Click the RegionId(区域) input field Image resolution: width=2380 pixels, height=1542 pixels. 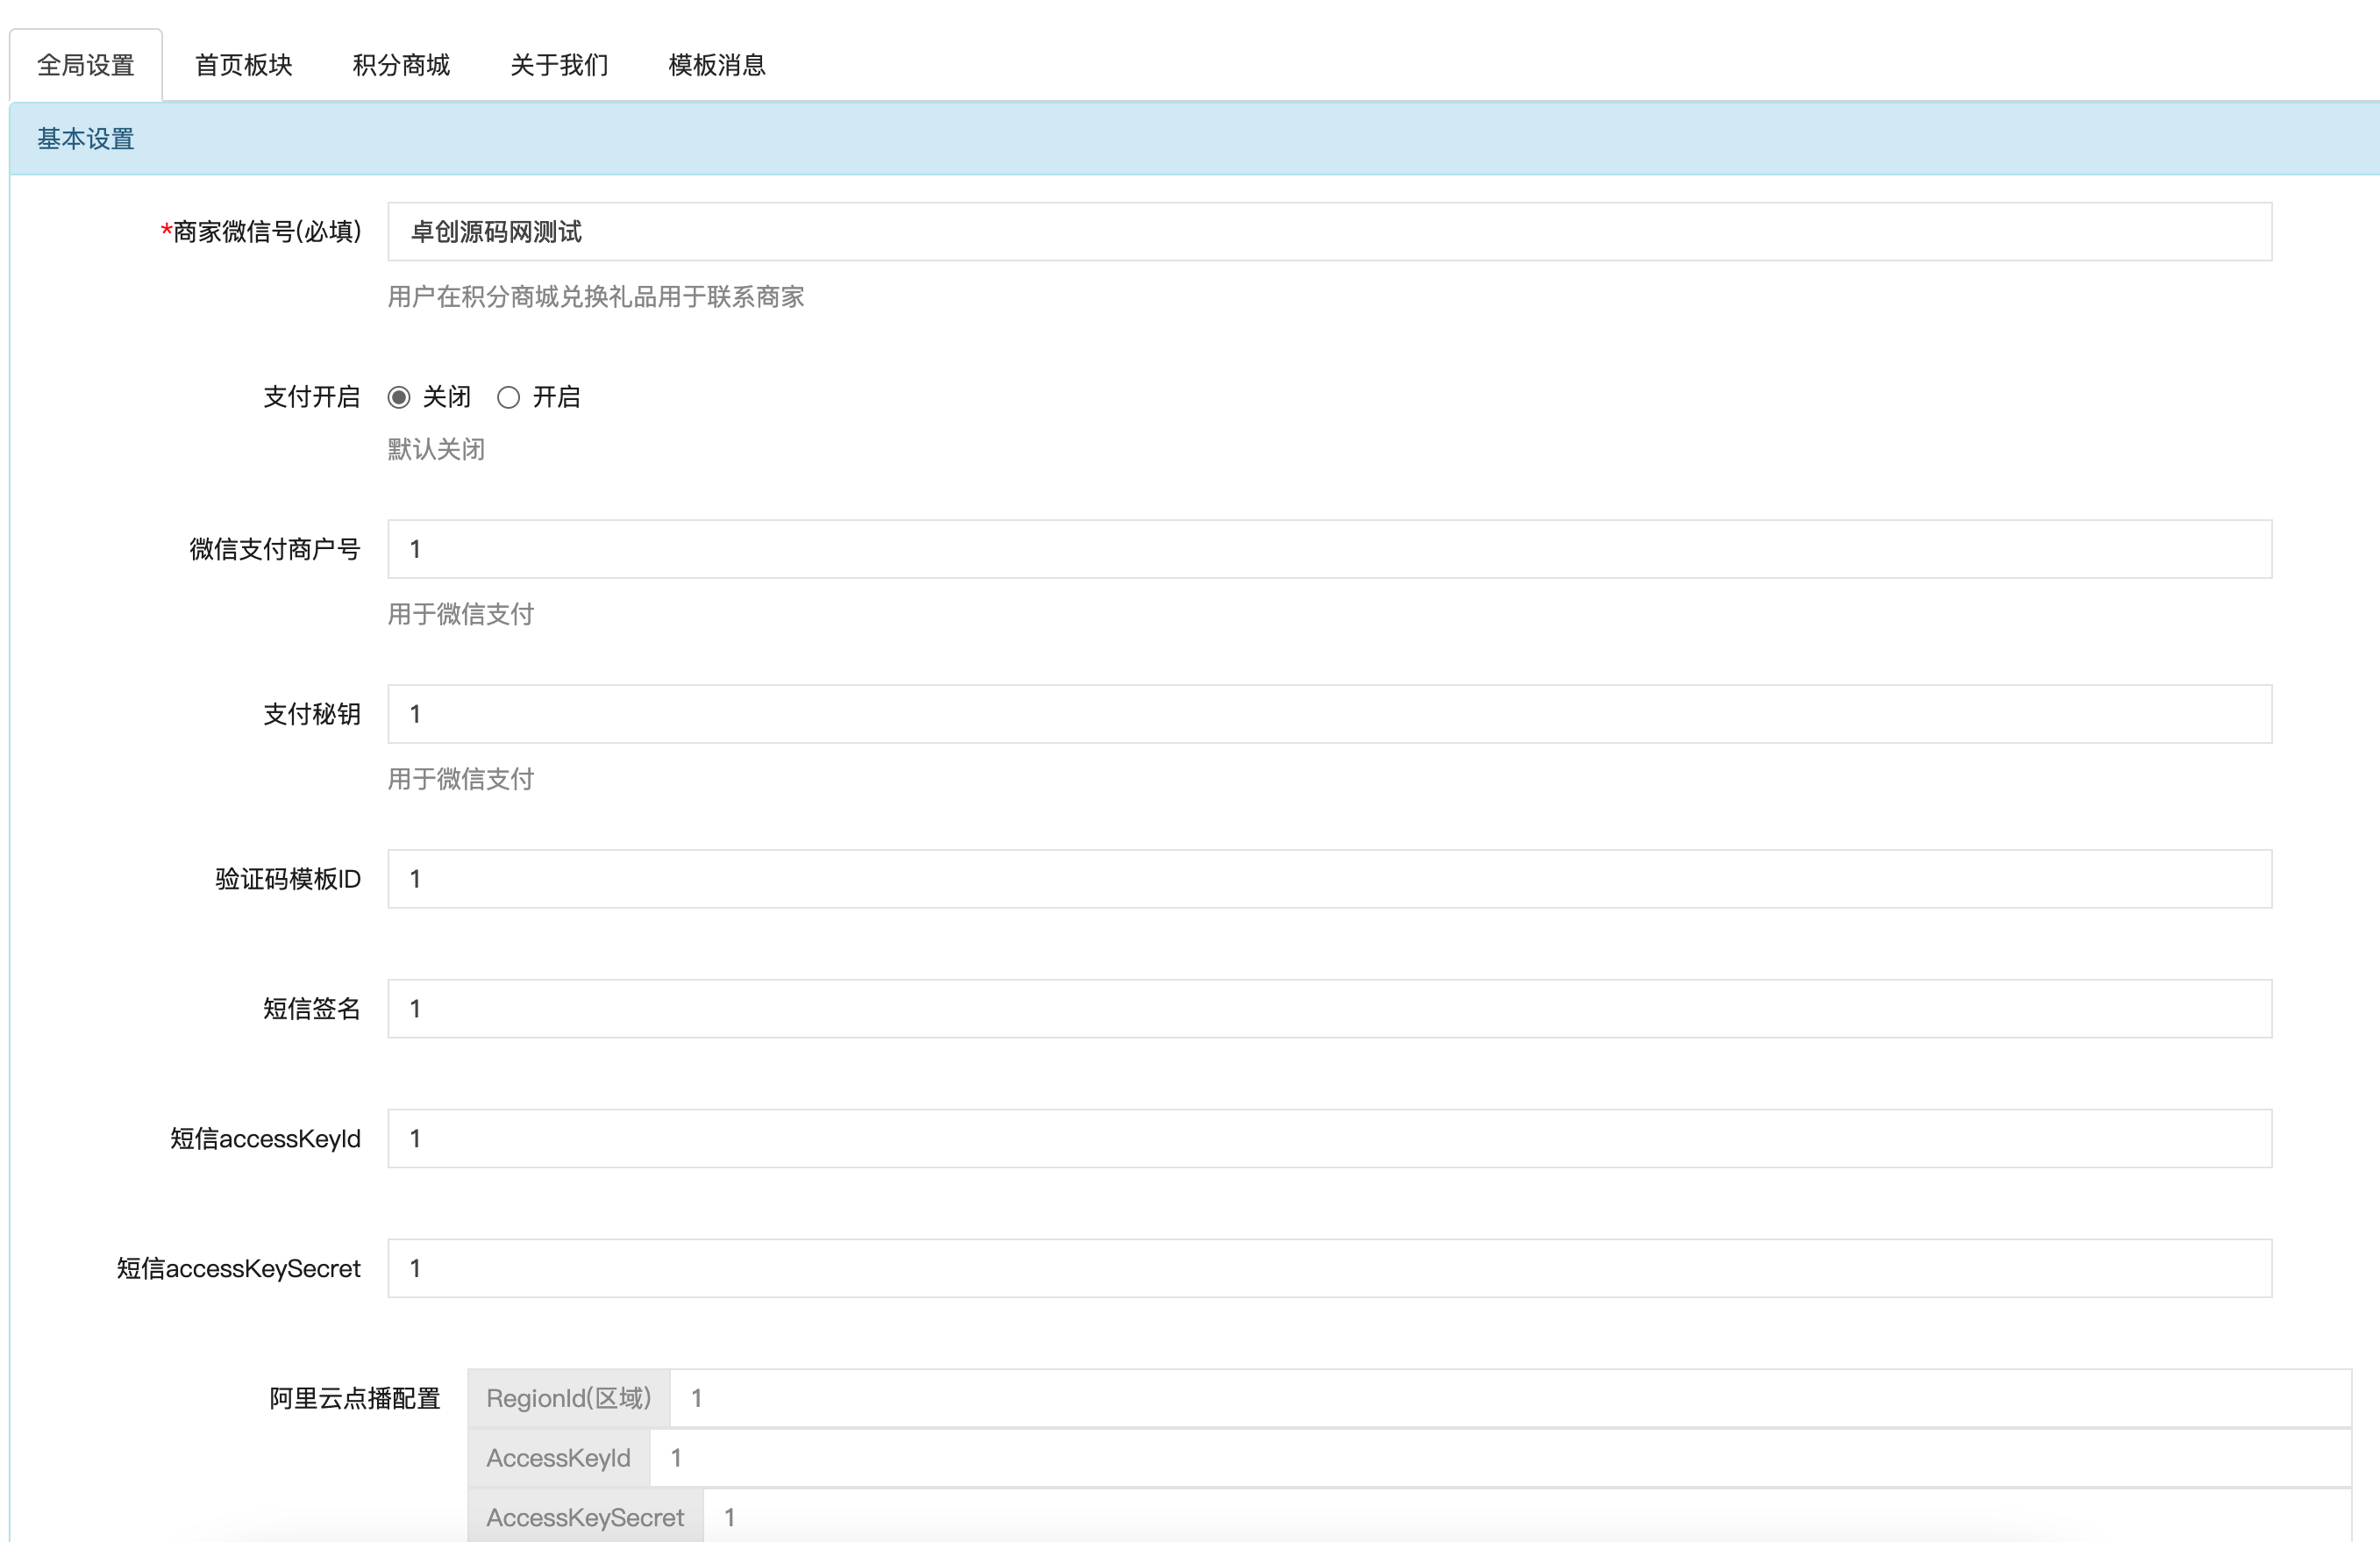[1510, 1399]
